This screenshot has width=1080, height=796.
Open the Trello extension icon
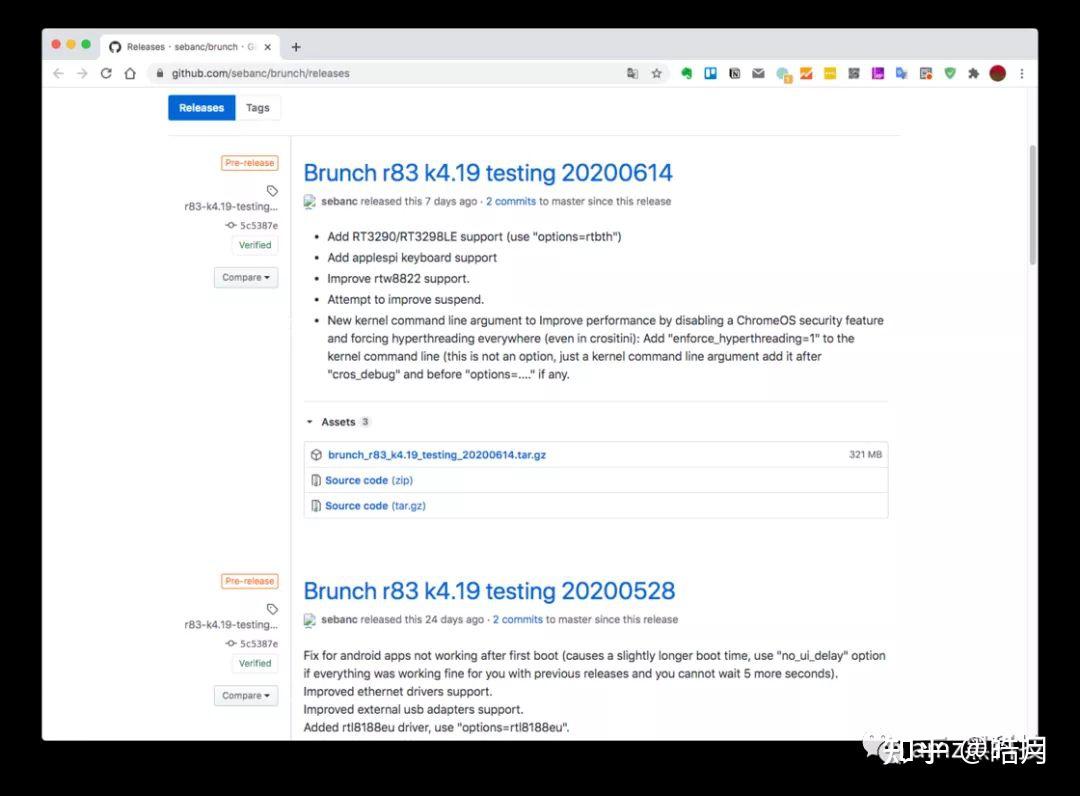tap(710, 73)
